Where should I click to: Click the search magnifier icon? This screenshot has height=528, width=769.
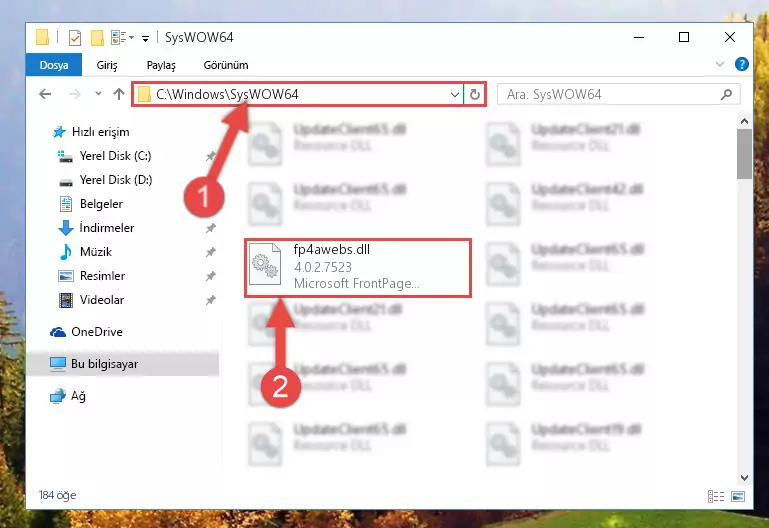click(726, 94)
